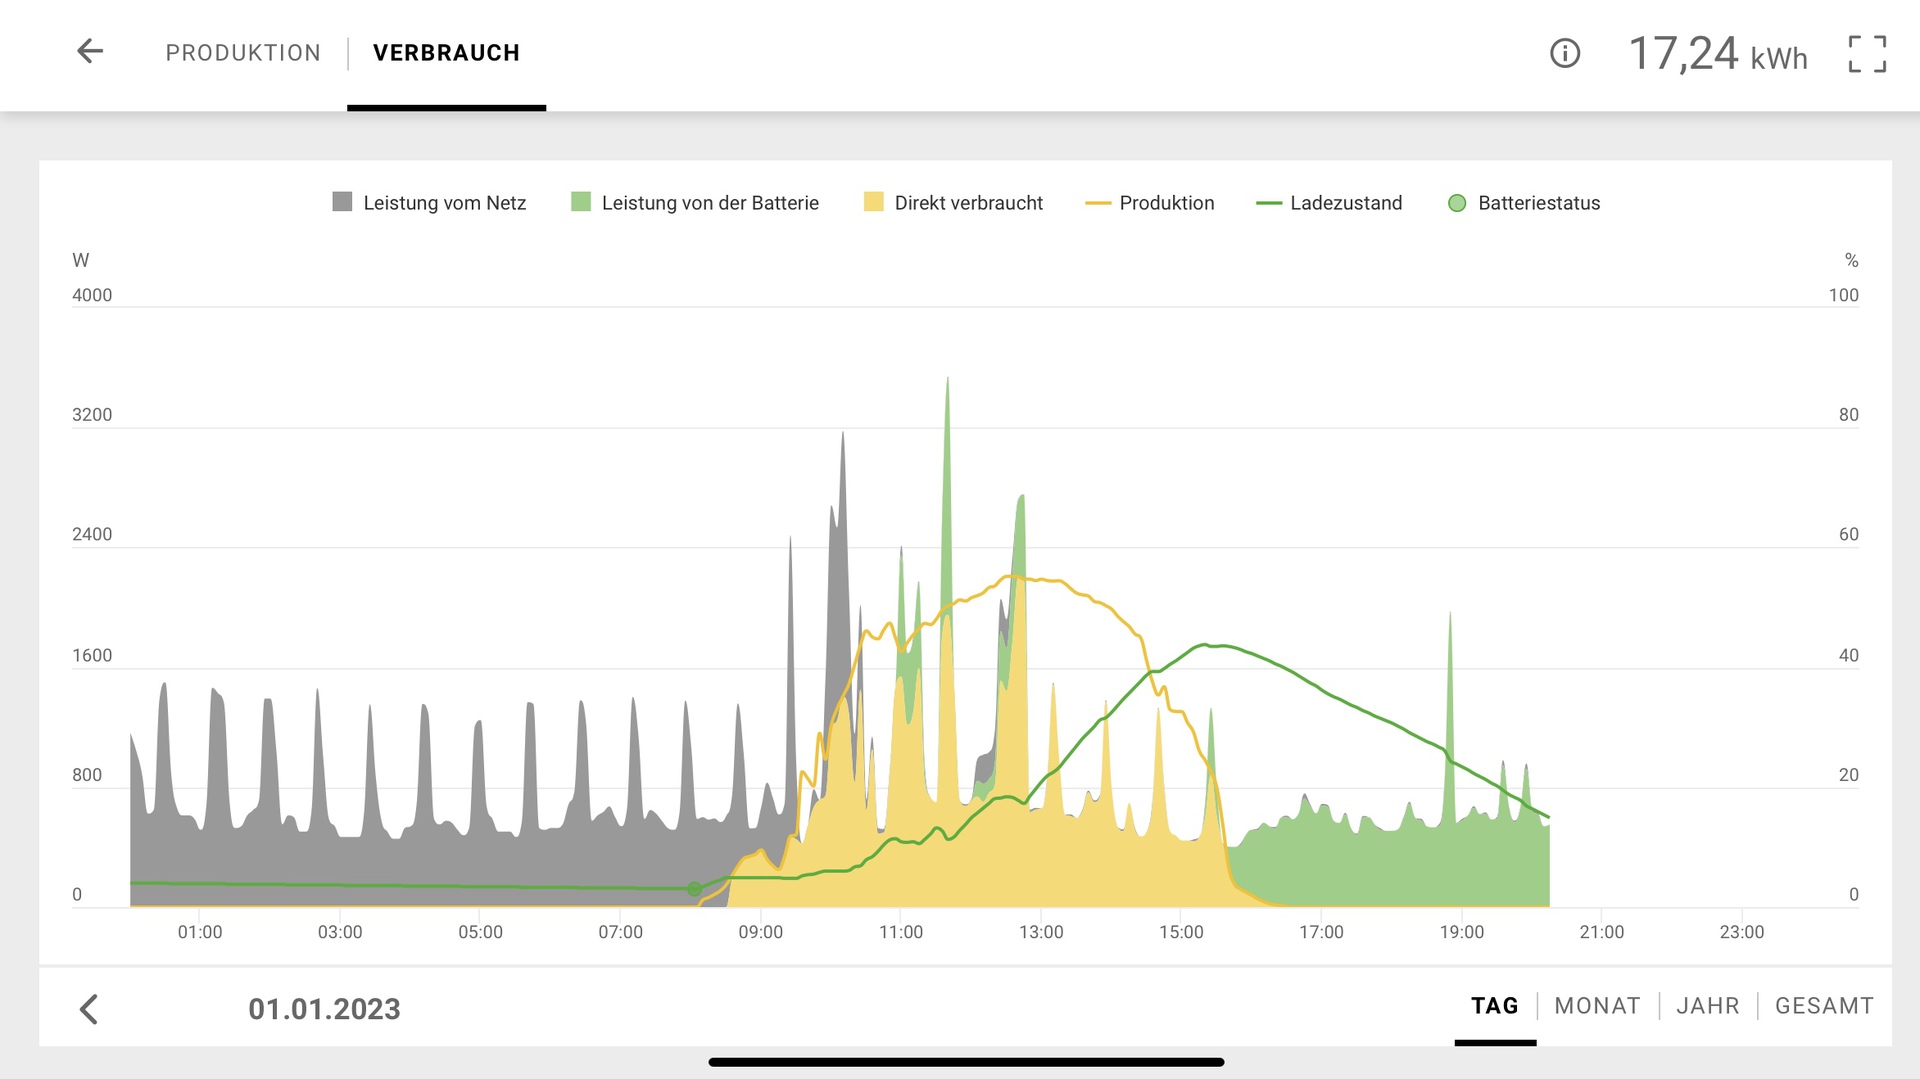Show GESAMT overall view
The image size is (1920, 1079).
click(1824, 1006)
